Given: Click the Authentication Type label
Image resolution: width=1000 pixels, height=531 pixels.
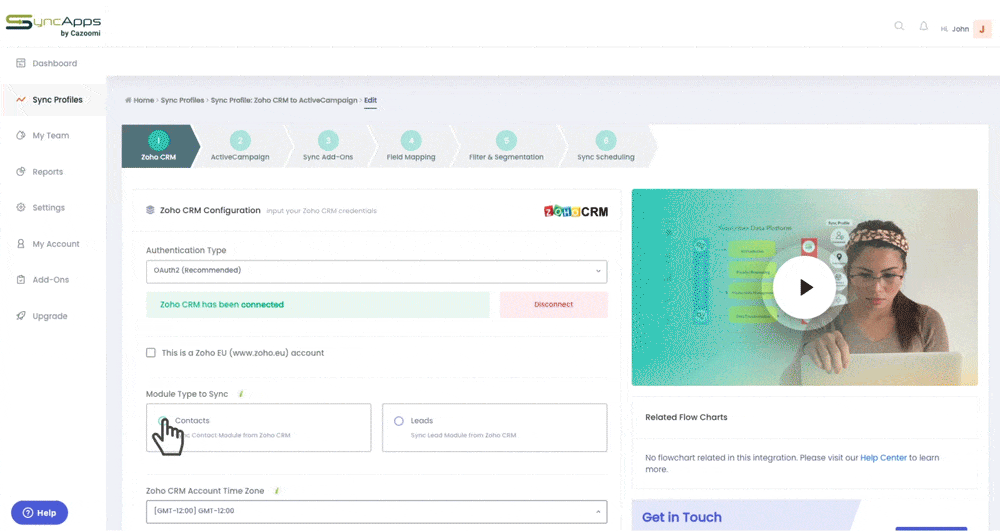Looking at the screenshot, I should pos(186,251).
